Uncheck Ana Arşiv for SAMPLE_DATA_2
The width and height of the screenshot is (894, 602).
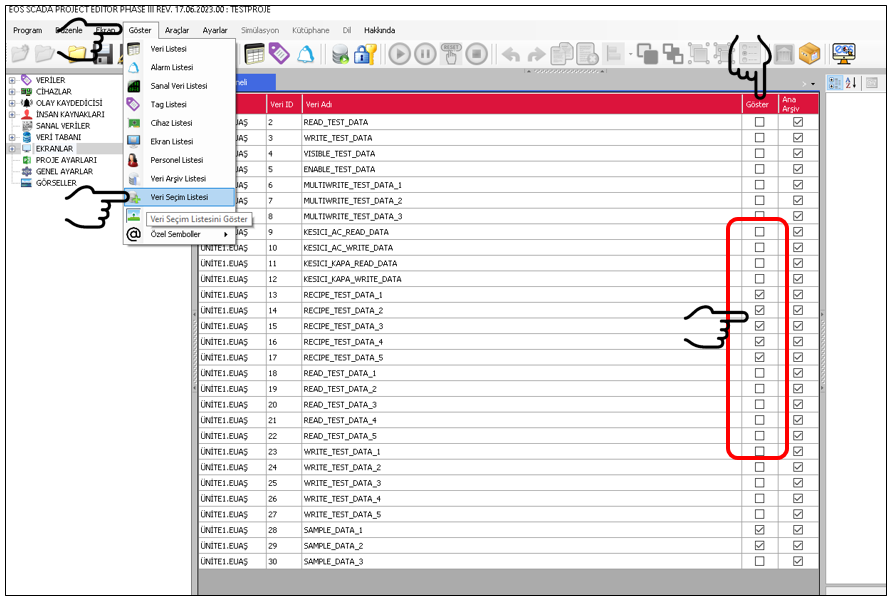tap(798, 546)
